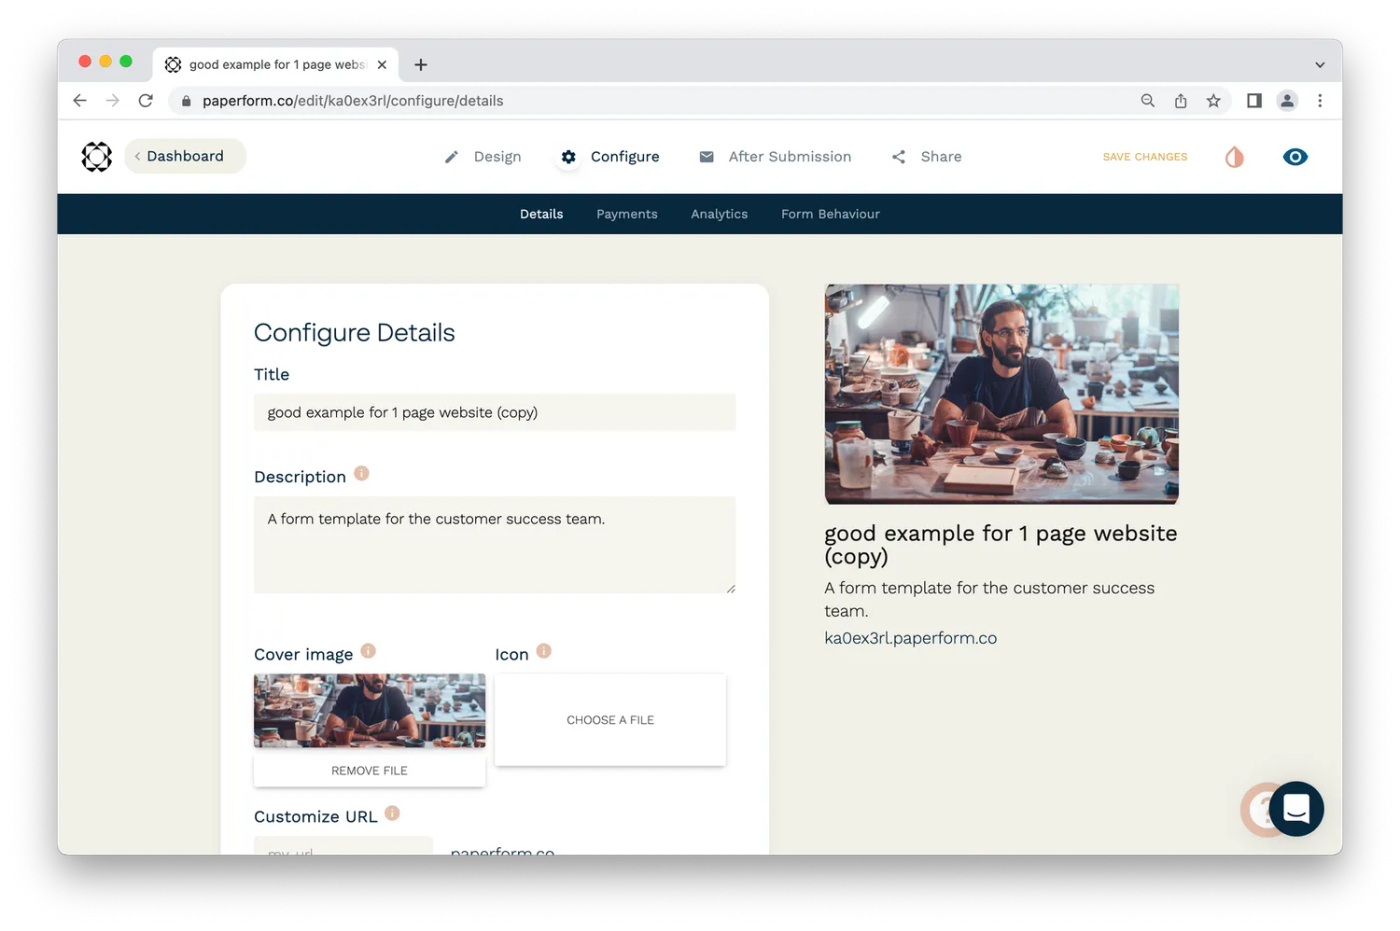Switch to the Payments tab

pos(627,214)
